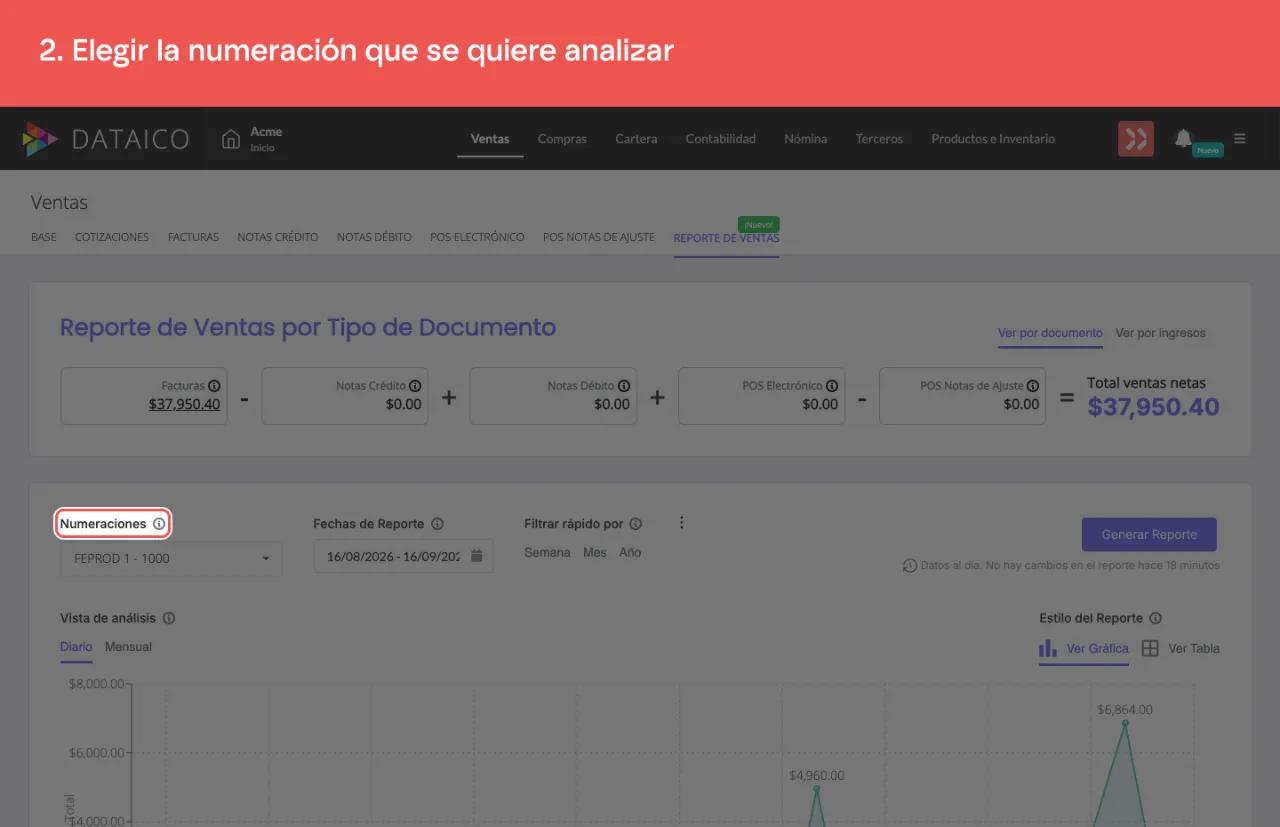The width and height of the screenshot is (1280, 827).
Task: Go to the Cotizaciones tab
Action: pyautogui.click(x=112, y=238)
